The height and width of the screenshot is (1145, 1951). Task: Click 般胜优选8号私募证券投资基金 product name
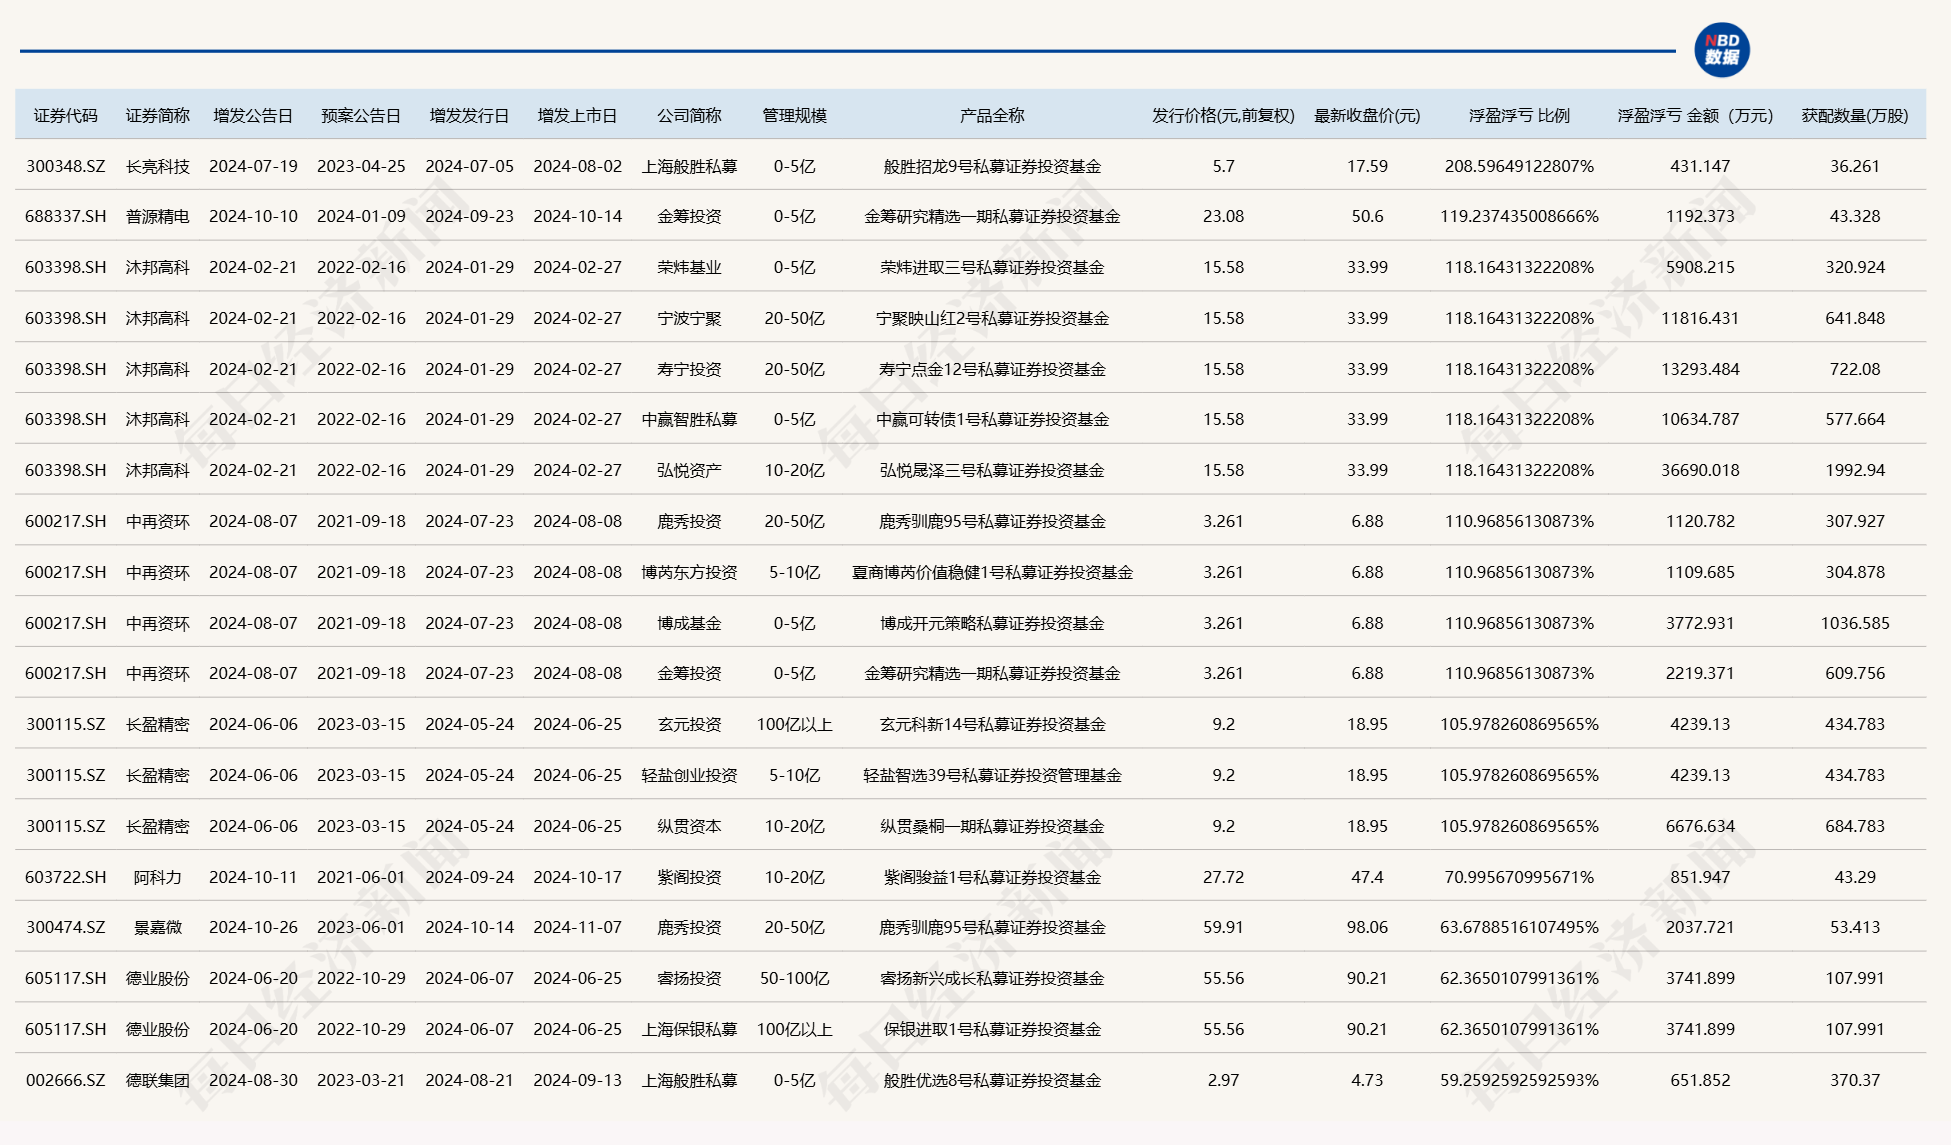click(992, 1080)
